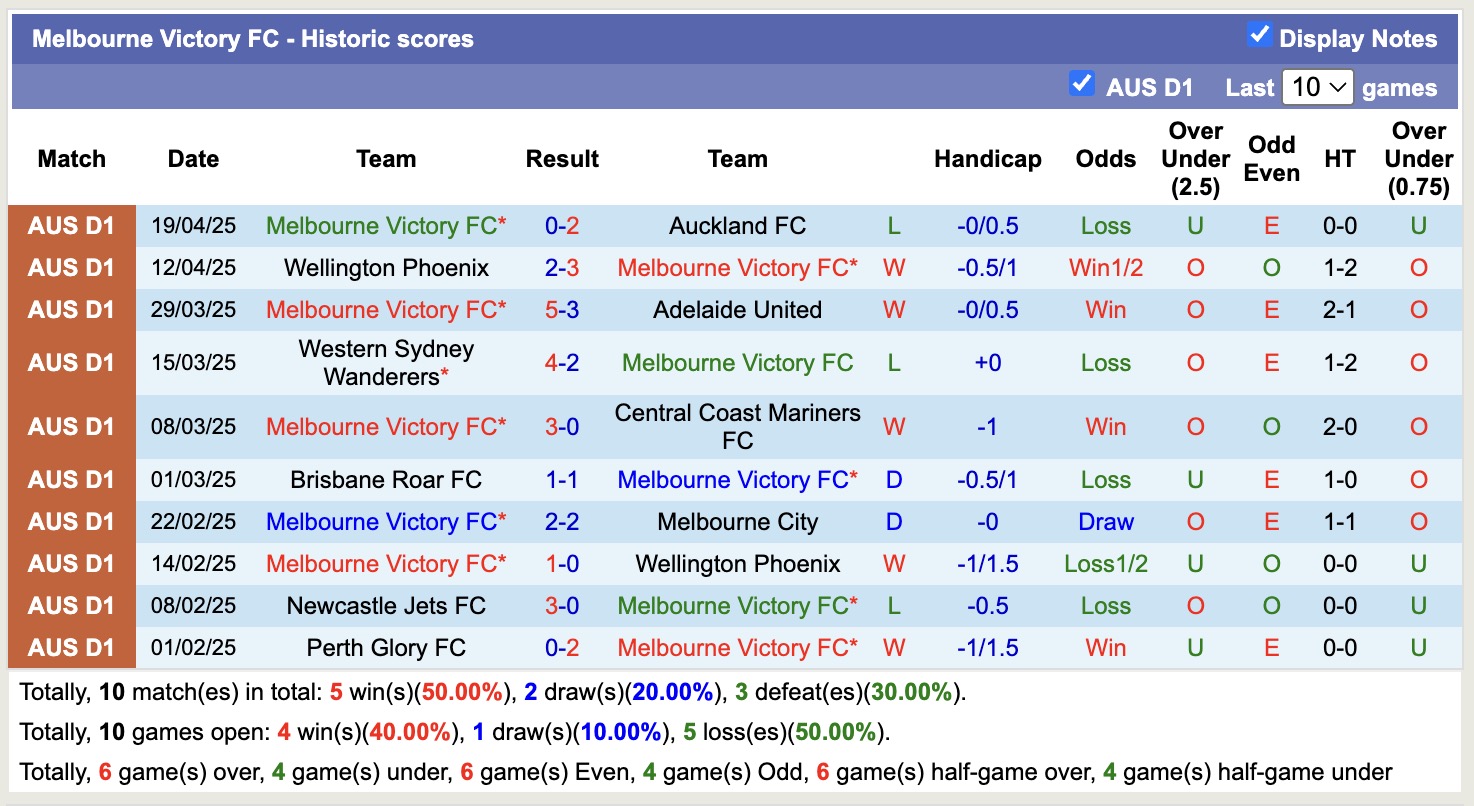Sort by the Date column header

192,158
